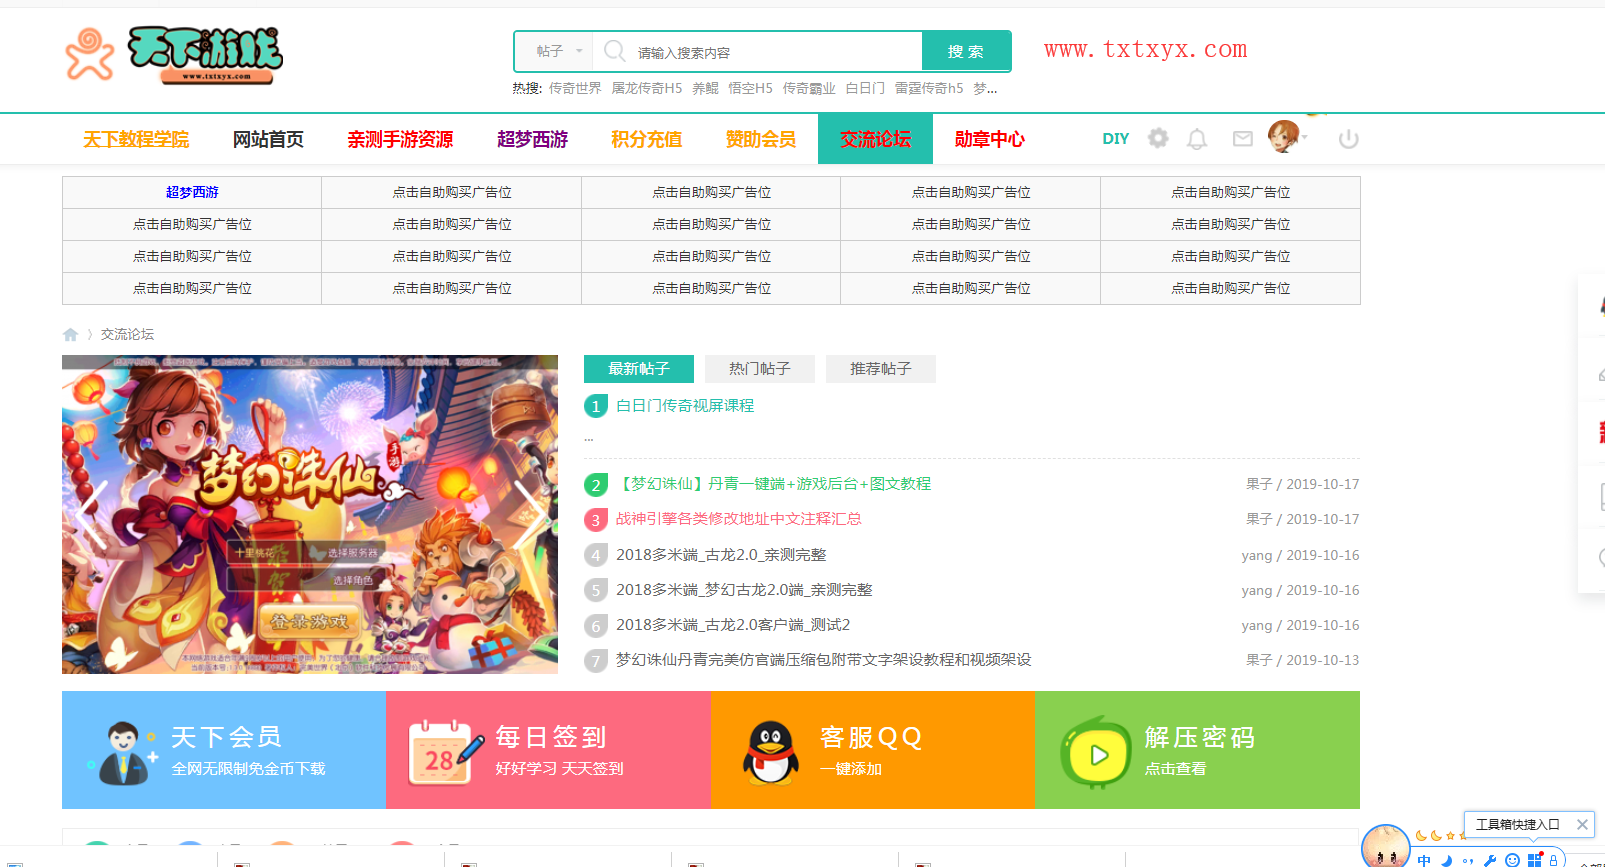Open post 【梦幻诛仙】丹青一键端+游戏后台+图文教程
The height and width of the screenshot is (867, 1605).
coord(773,484)
